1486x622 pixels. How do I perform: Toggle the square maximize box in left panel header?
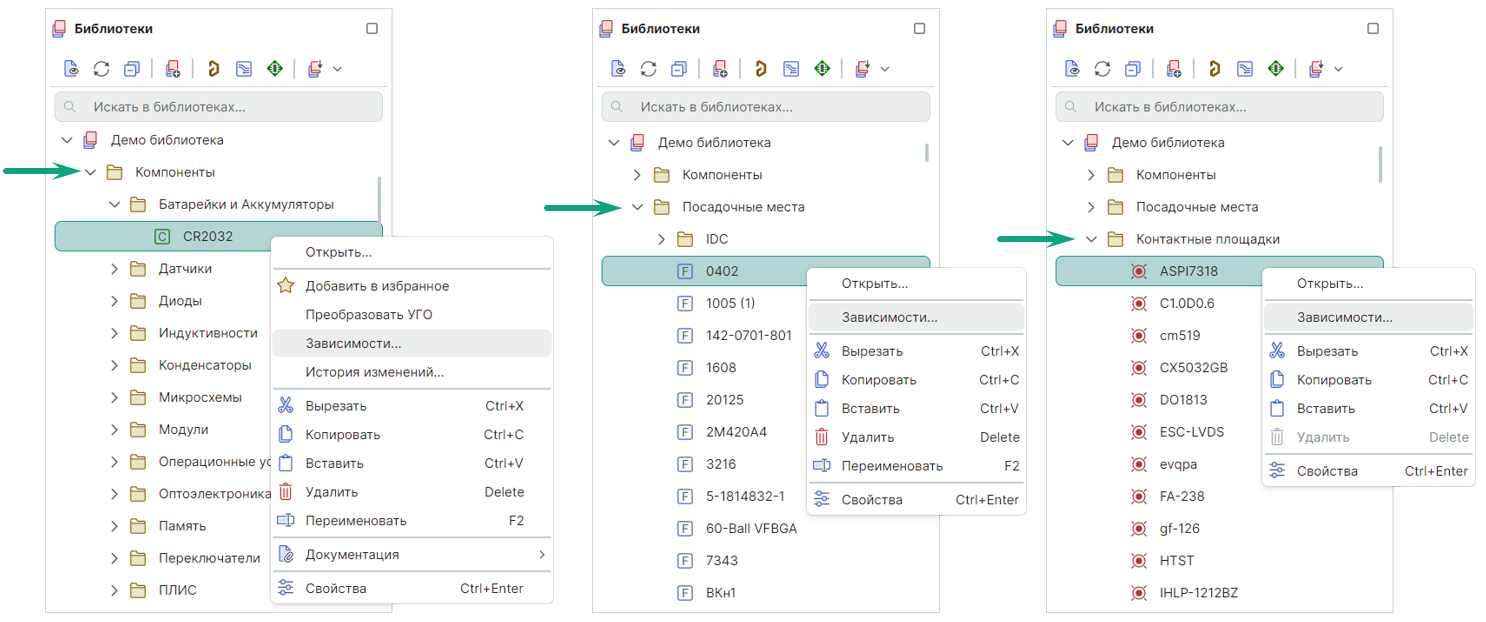coord(372,29)
